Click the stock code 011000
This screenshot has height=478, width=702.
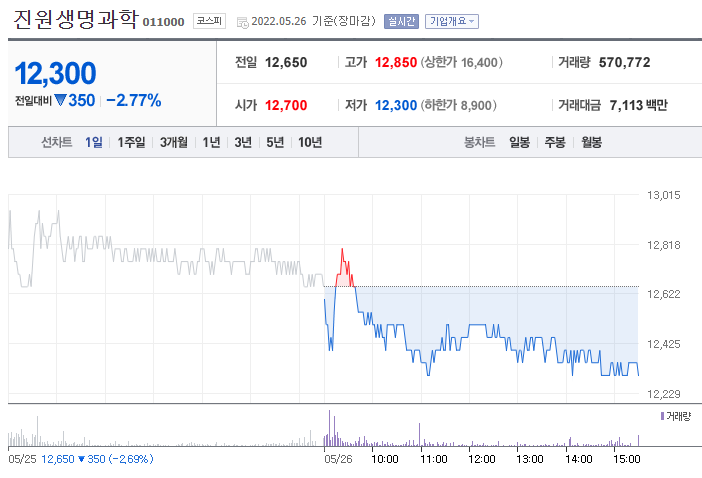click(163, 22)
